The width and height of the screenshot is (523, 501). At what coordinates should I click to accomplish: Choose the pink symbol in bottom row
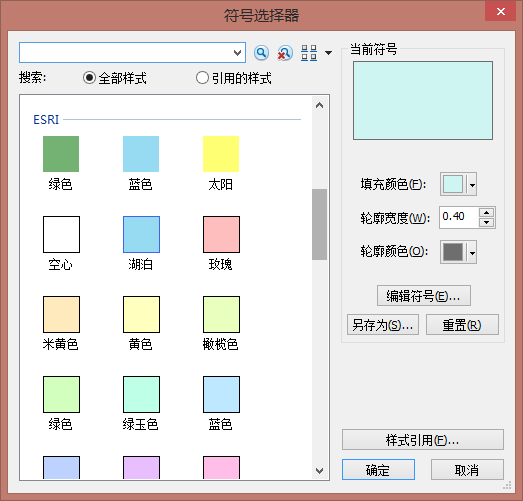tap(221, 468)
